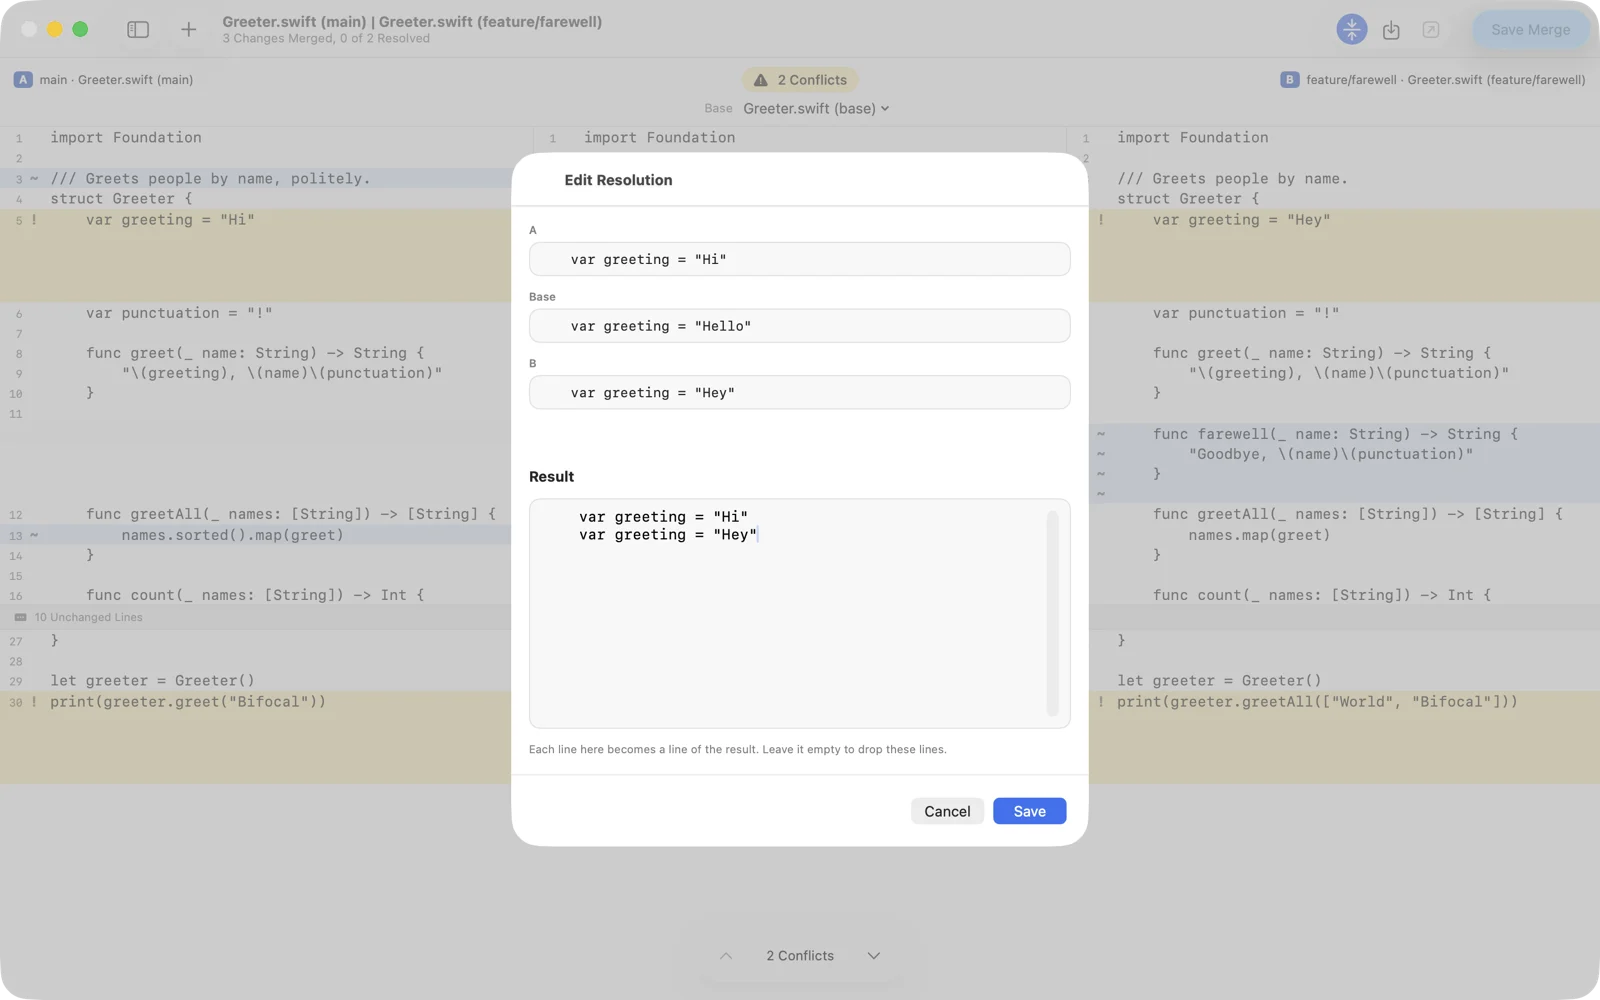1600x1000 pixels.
Task: Go to next conflict with down chevron
Action: (x=874, y=956)
